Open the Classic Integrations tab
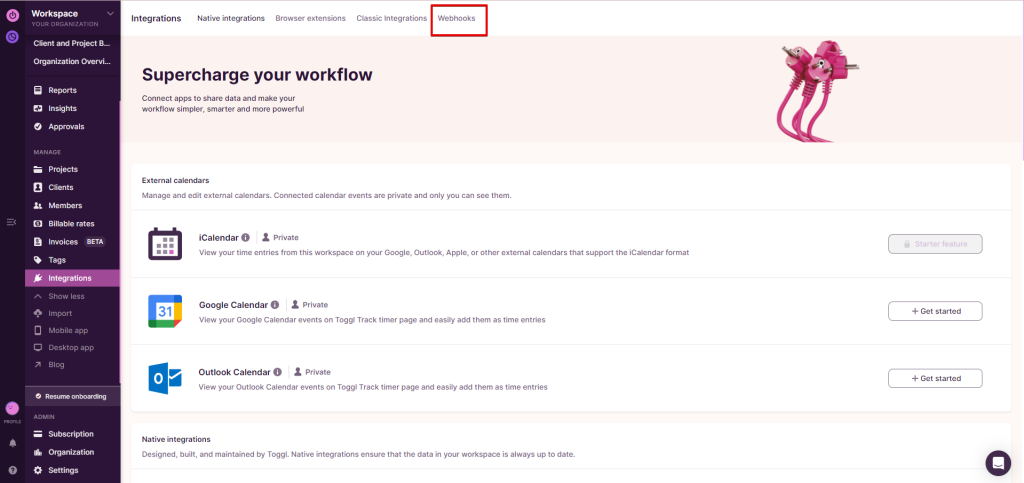The height and width of the screenshot is (483, 1024). tap(391, 18)
